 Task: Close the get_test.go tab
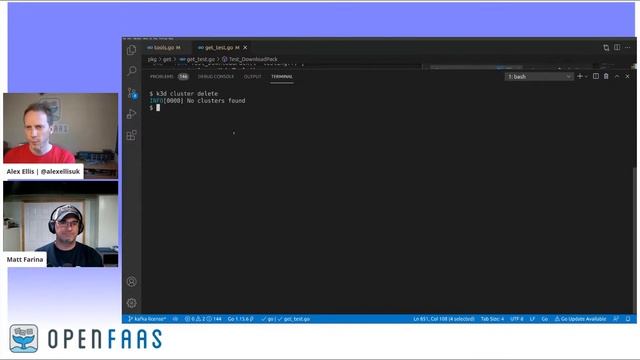click(x=245, y=48)
